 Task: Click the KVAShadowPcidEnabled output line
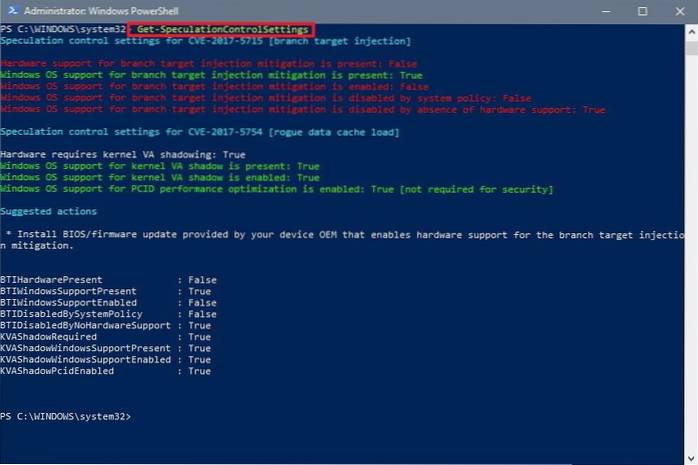106,371
